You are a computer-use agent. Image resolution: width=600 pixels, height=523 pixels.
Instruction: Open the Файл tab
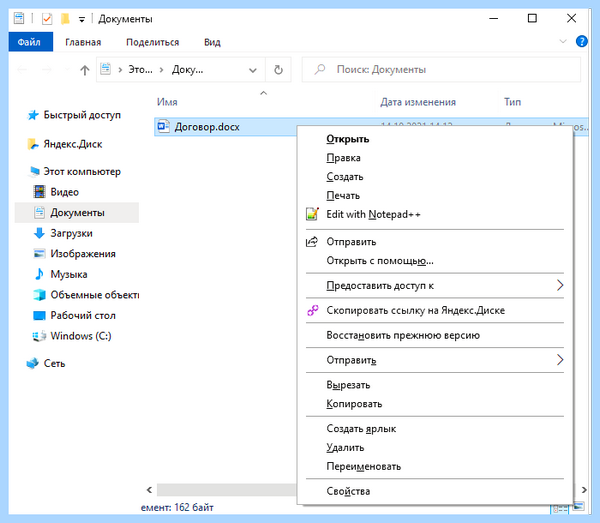(31, 42)
